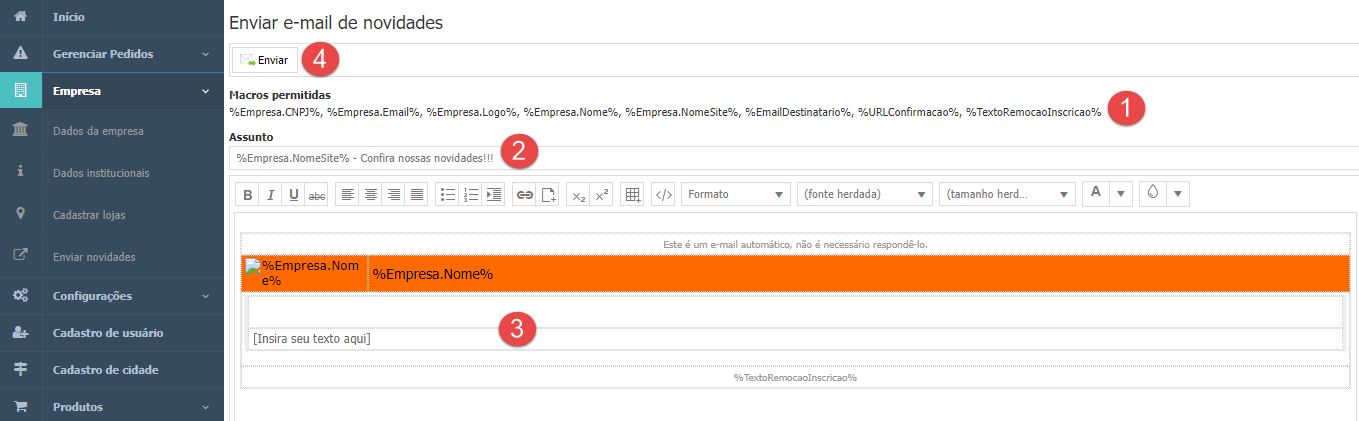Viewport: 1359px width, 421px height.
Task: Open Dados da empresa in sidebar
Action: [x=98, y=131]
